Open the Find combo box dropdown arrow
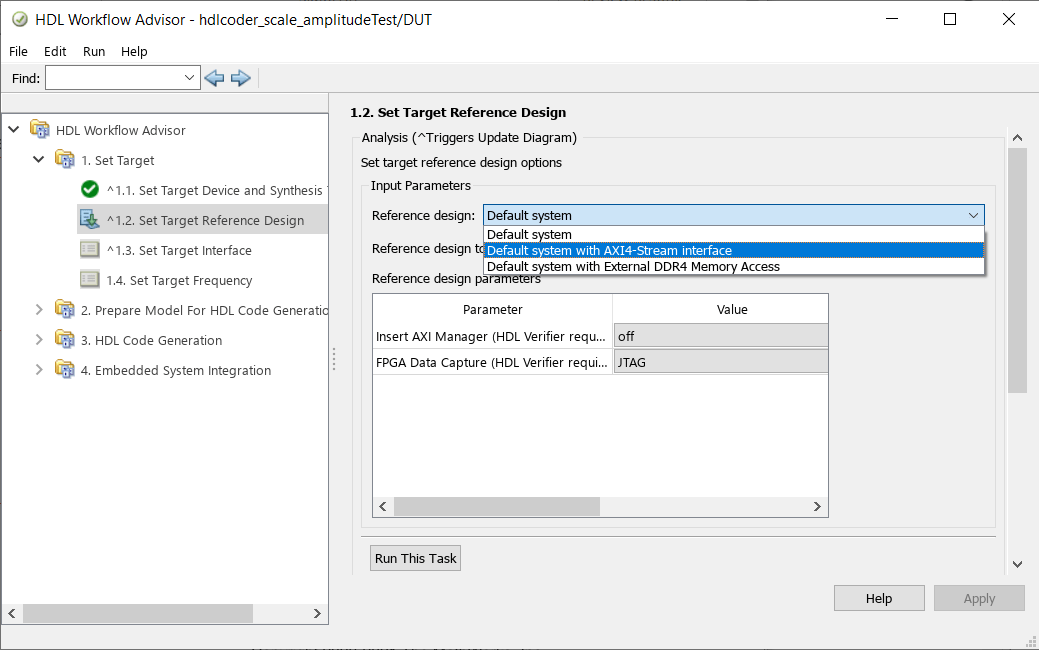 [191, 78]
